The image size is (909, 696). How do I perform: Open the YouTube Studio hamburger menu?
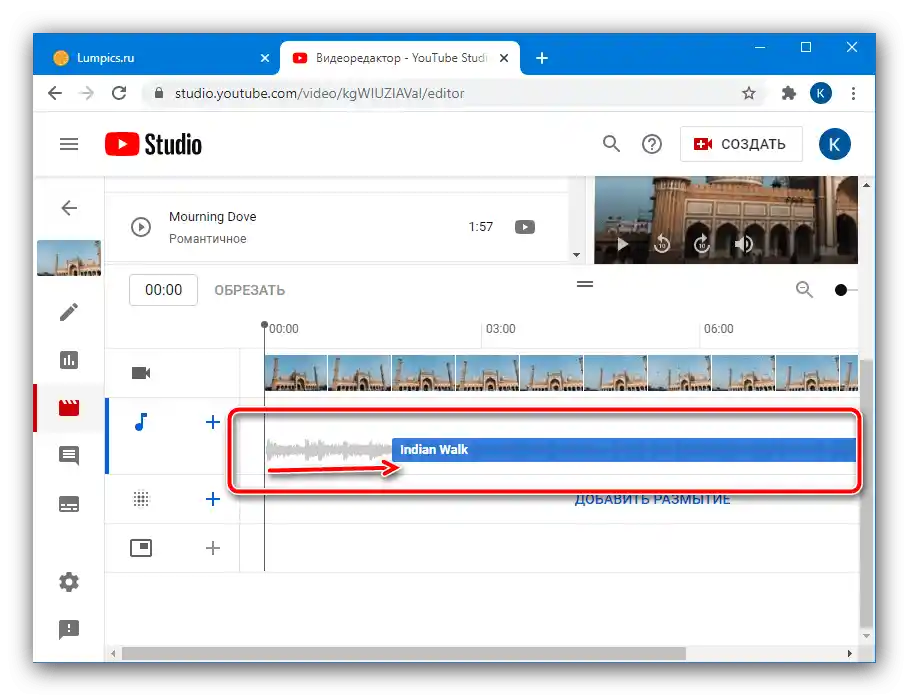coord(69,144)
